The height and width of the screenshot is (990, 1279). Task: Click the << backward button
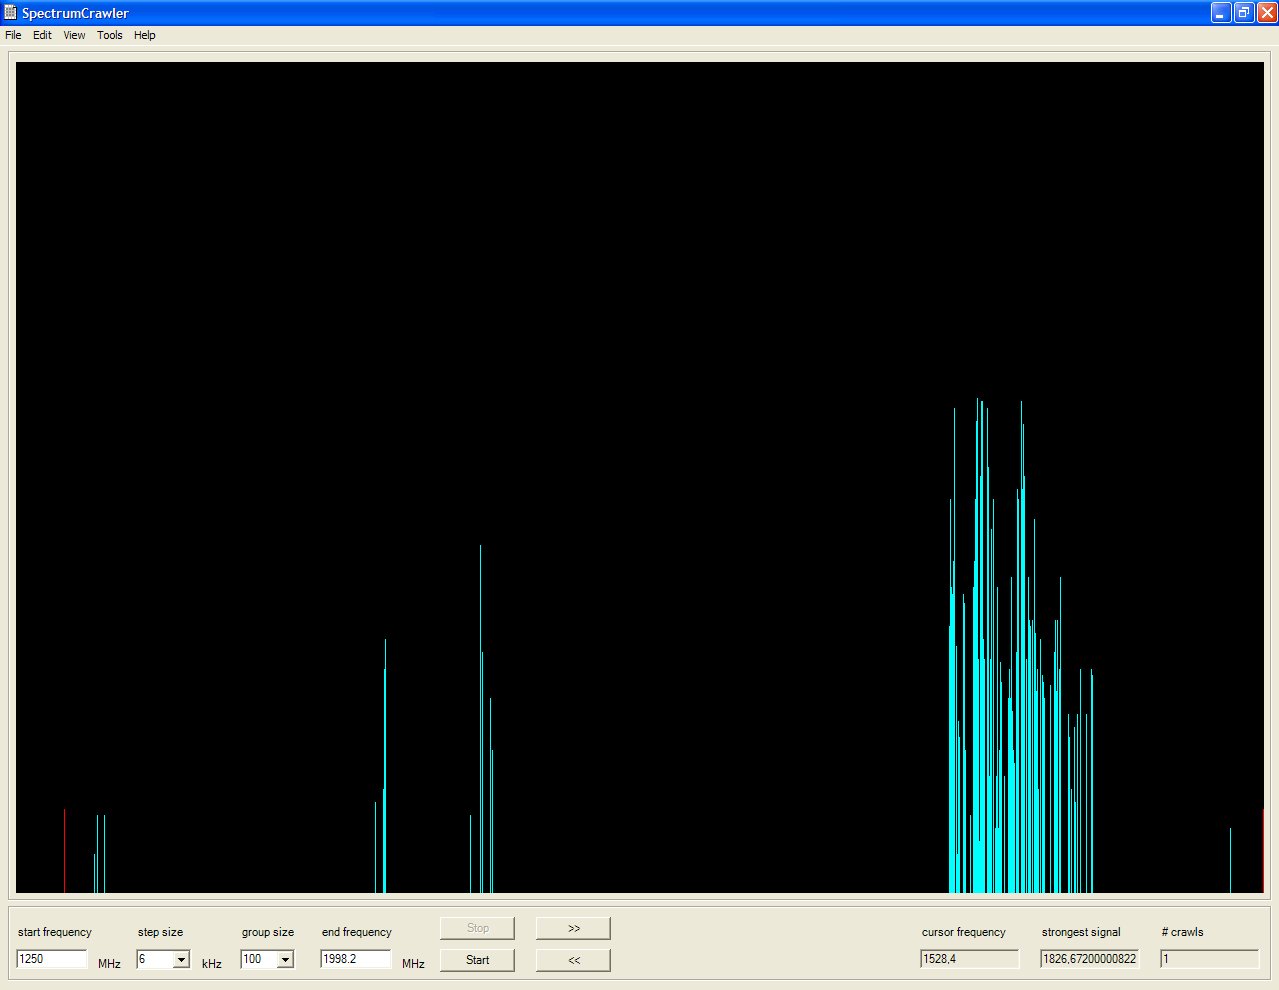click(573, 960)
